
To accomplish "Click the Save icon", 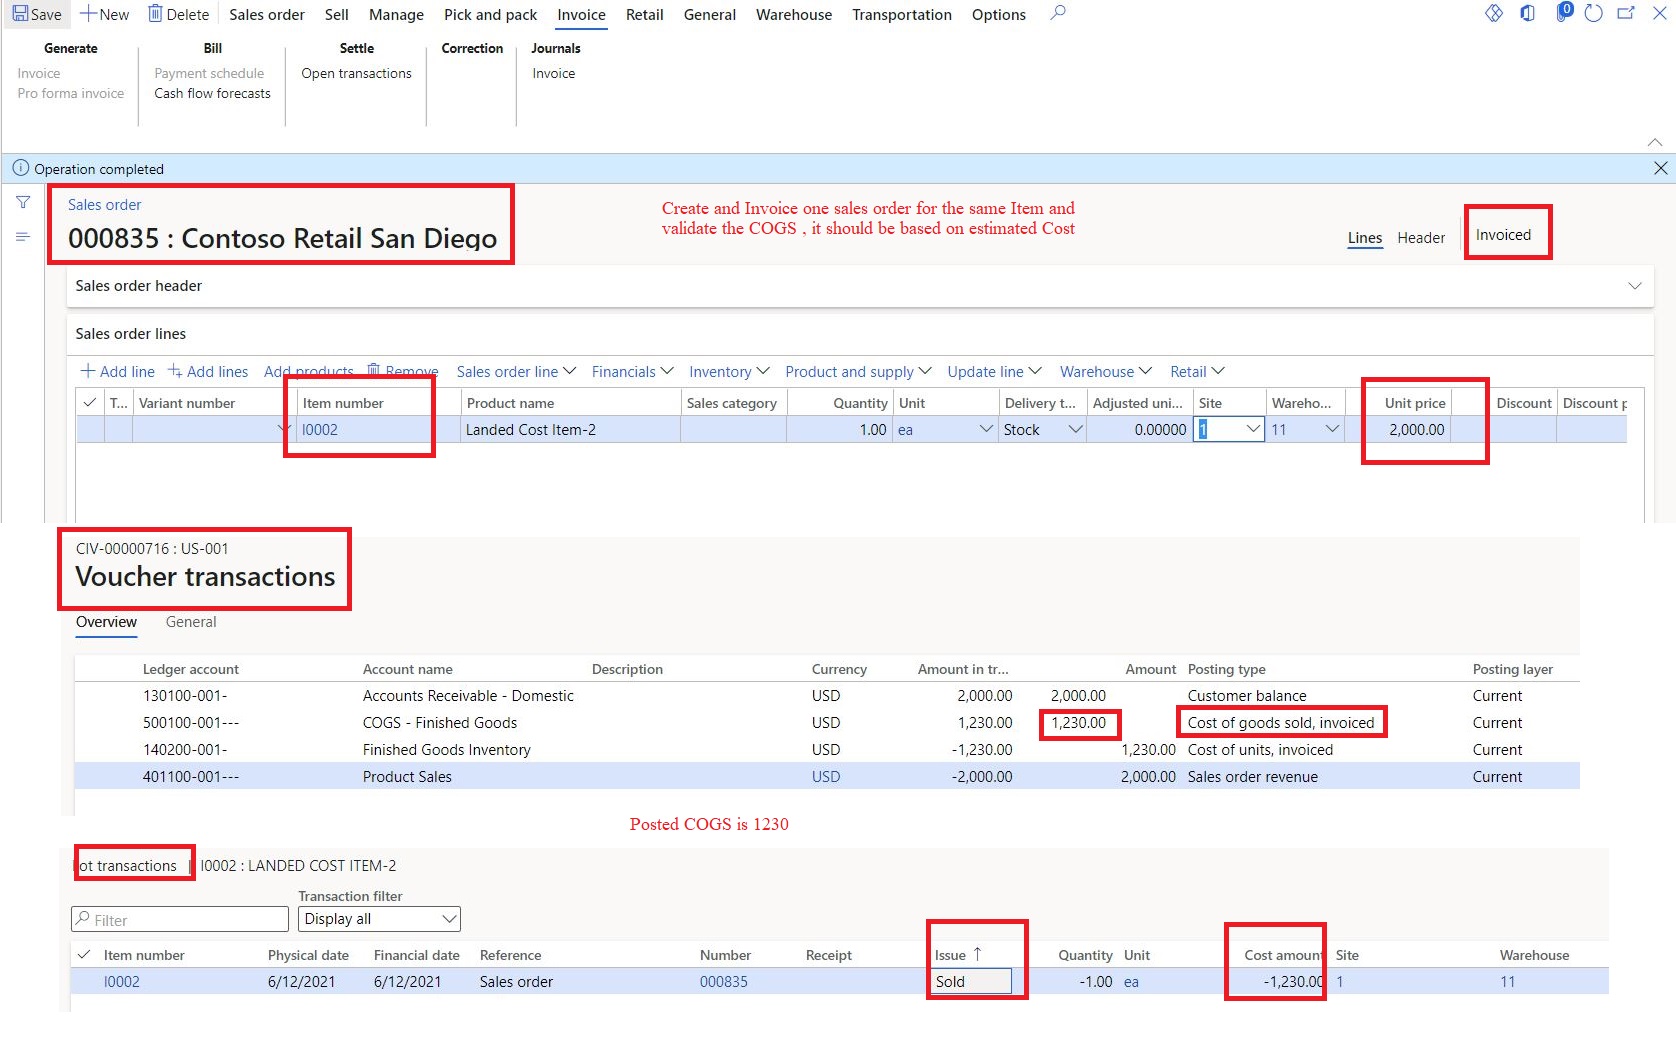I will click(22, 13).
